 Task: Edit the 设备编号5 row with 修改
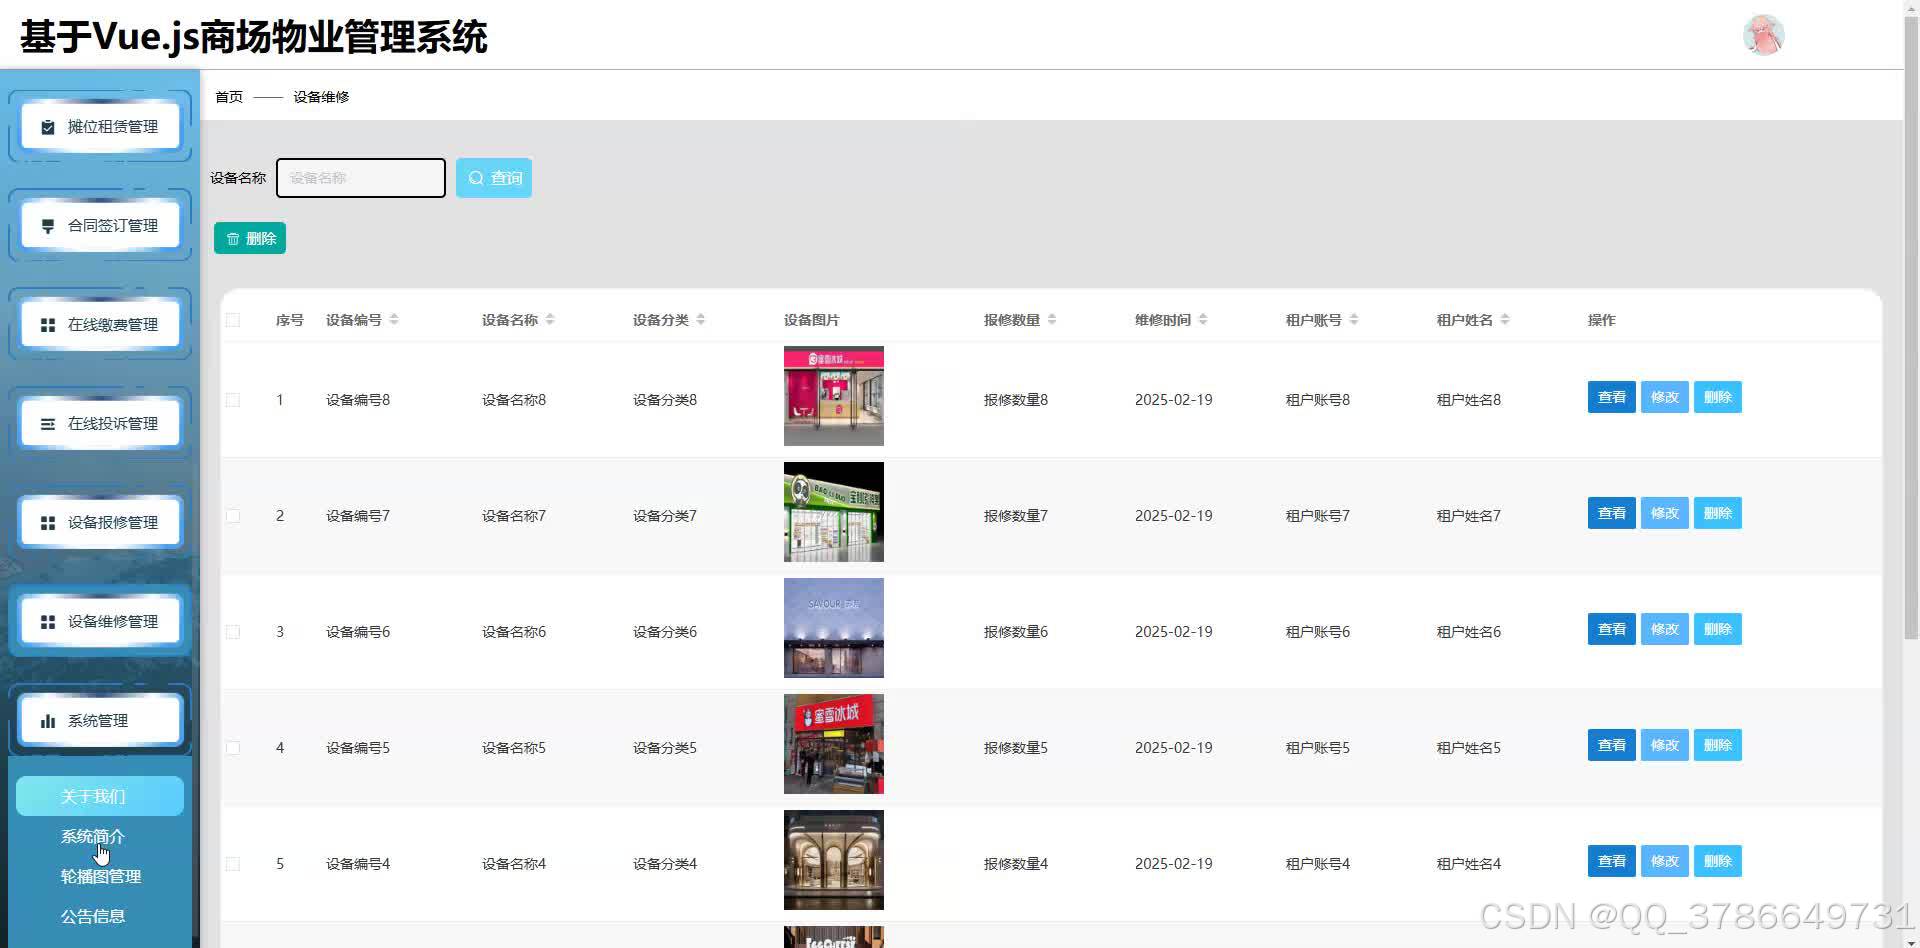pos(1665,745)
